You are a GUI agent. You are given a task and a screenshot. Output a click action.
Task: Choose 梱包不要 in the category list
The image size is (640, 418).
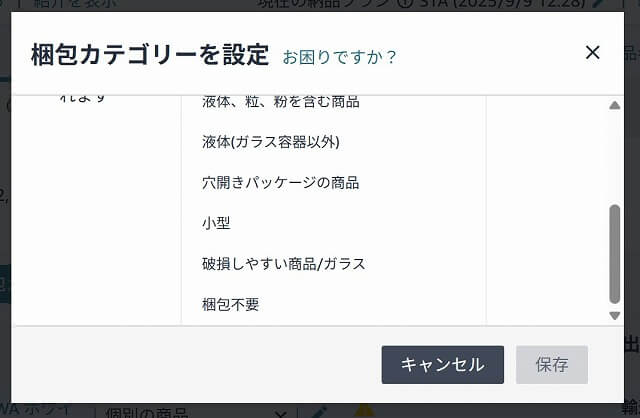230,304
